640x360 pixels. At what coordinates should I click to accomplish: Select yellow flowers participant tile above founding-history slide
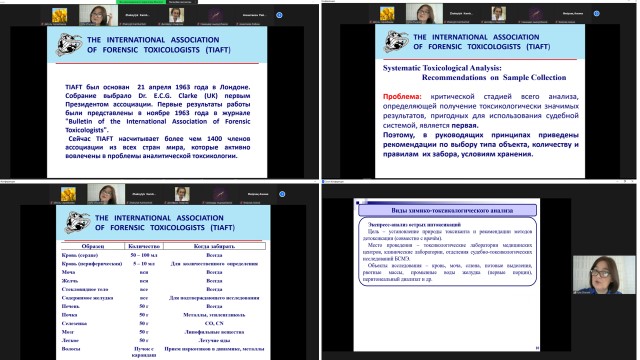(60, 15)
